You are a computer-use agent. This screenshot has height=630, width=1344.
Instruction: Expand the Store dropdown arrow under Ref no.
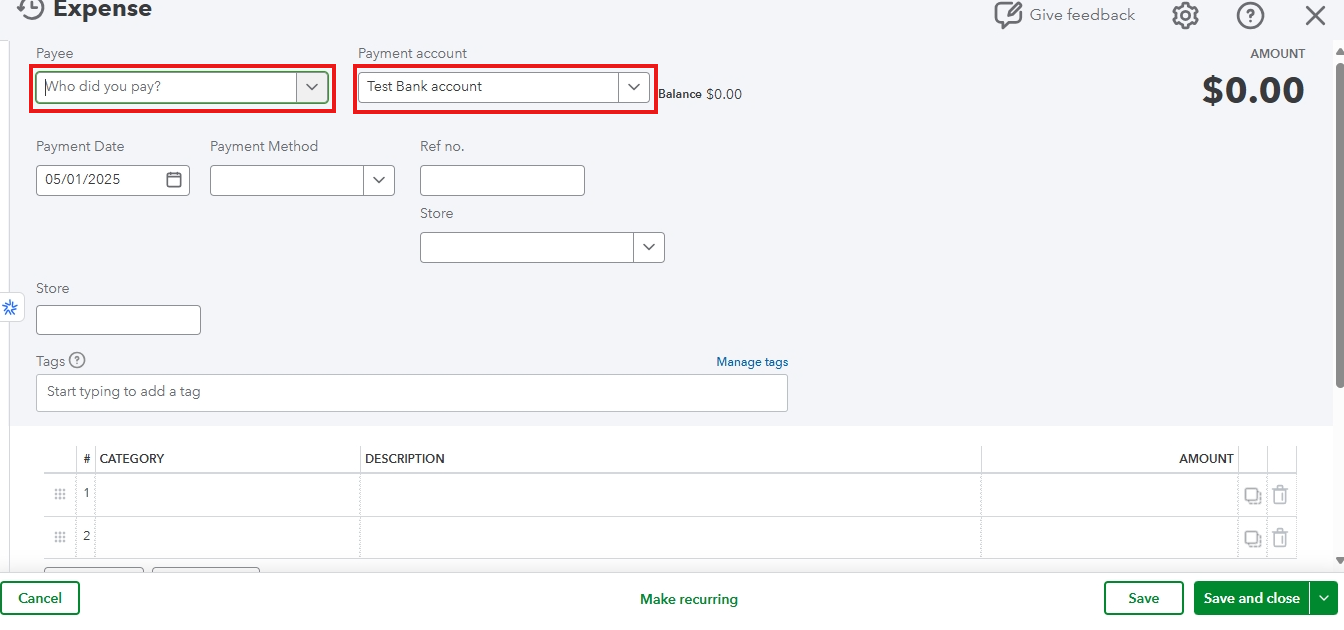click(649, 247)
